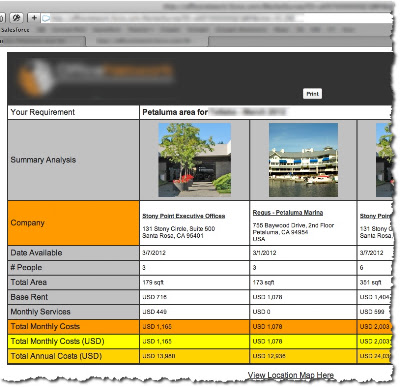Click 'Petaluma area for' heading text
400x387 pixels.
(x=175, y=112)
